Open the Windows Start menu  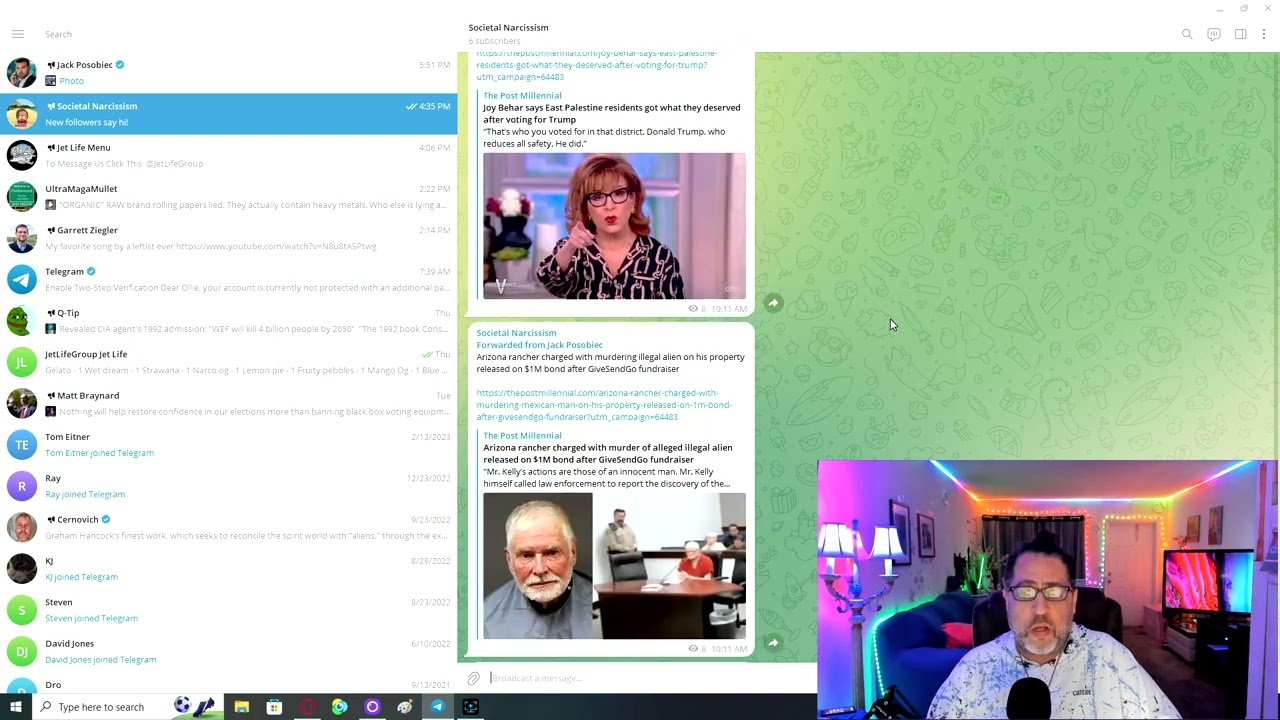click(15, 707)
